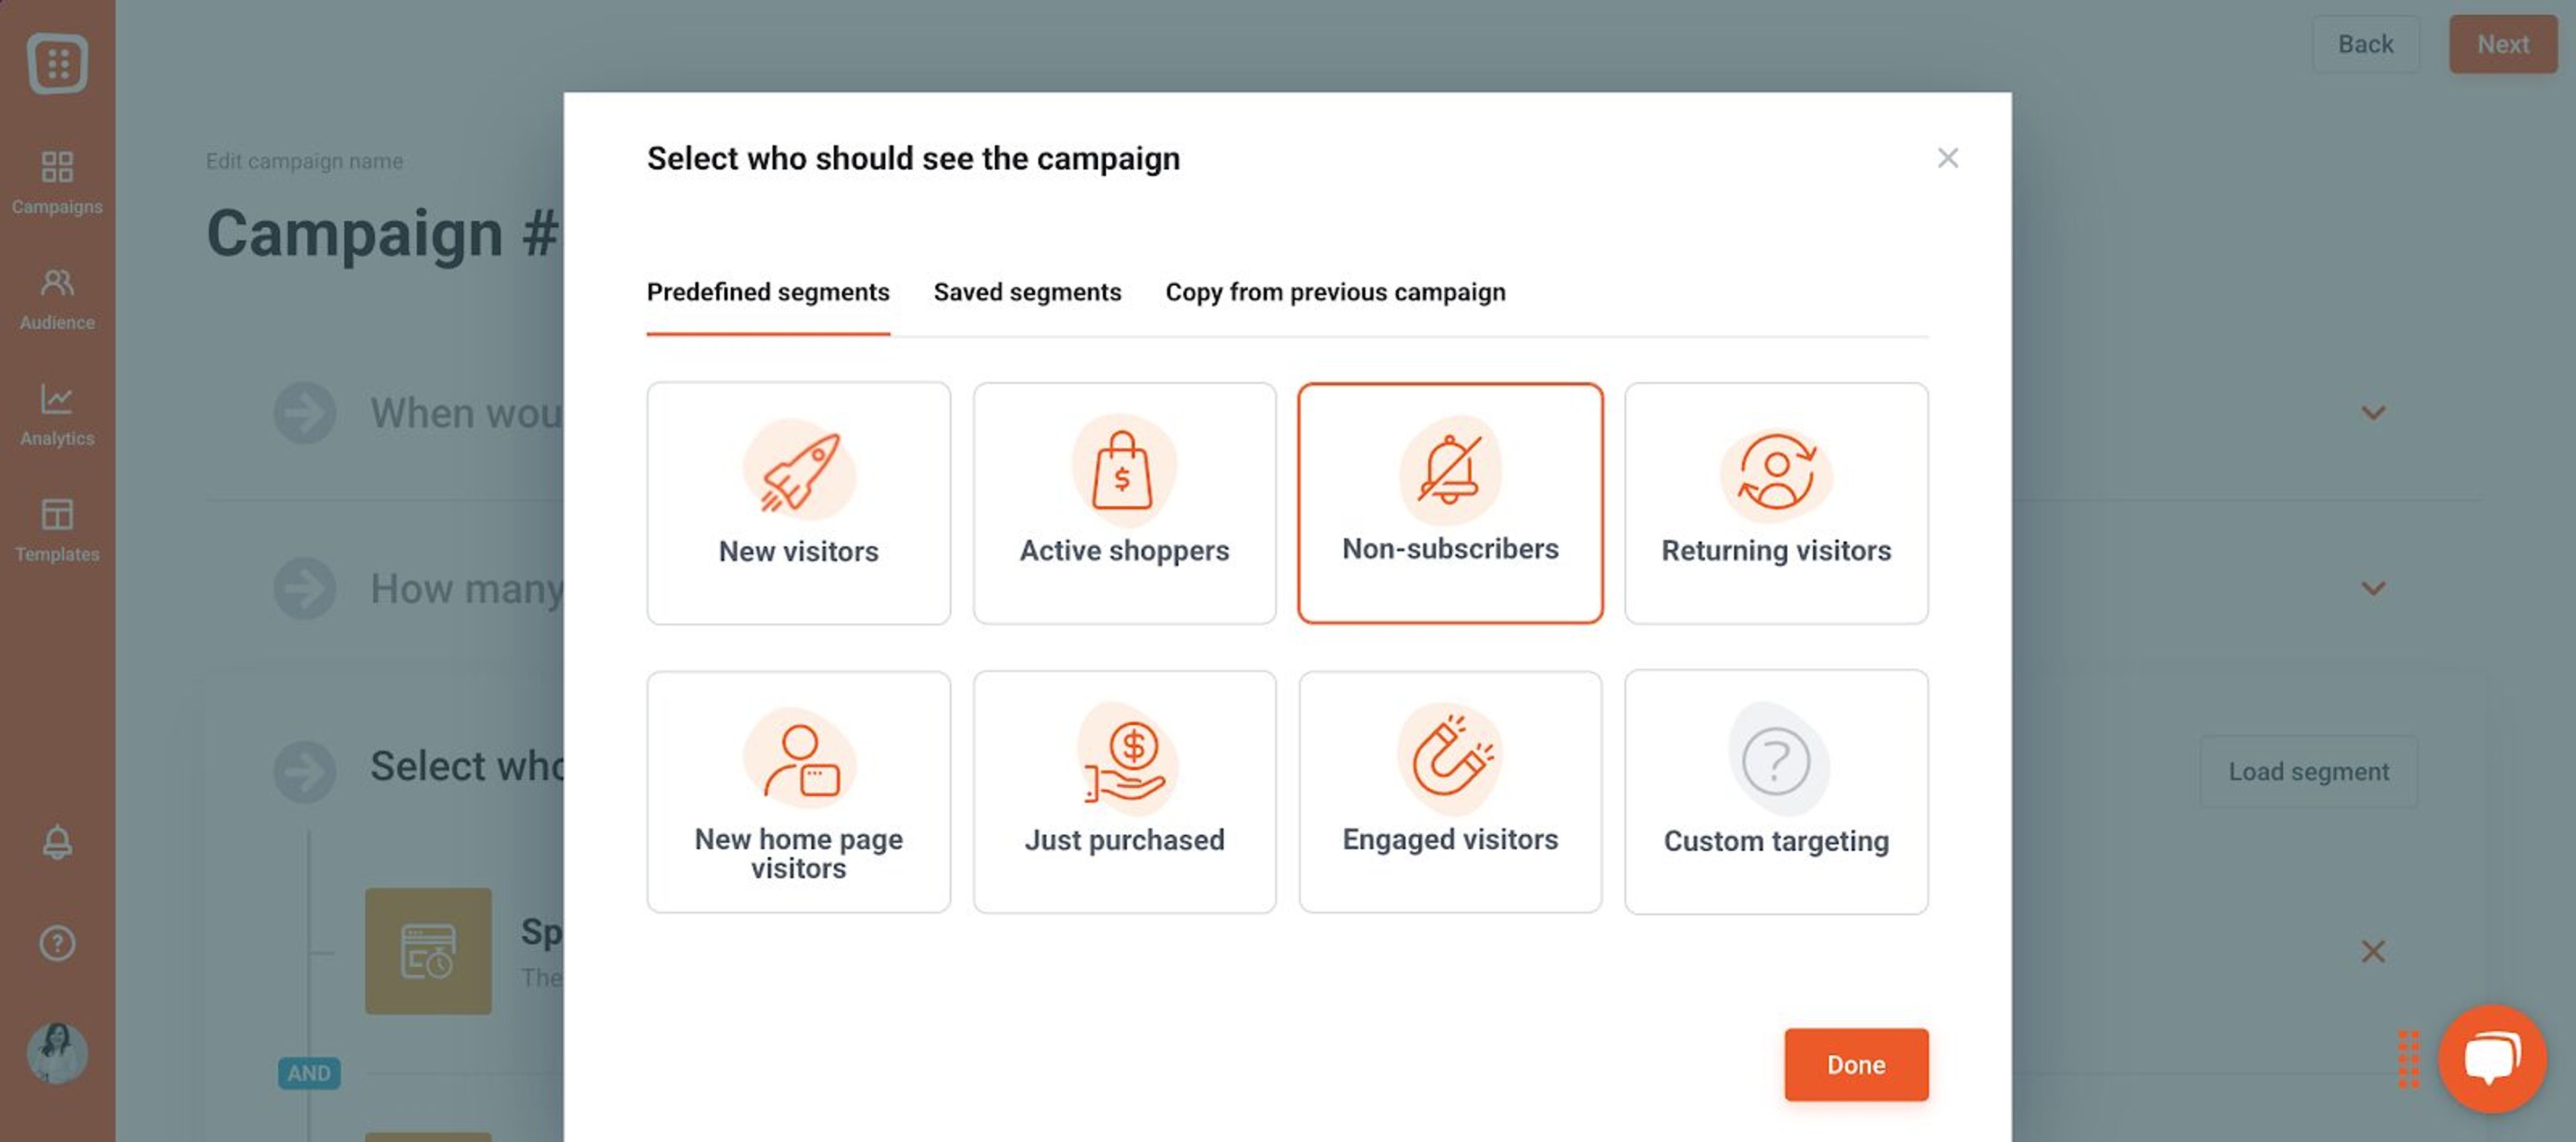Click the dotted grip beside chat bubble

pyautogui.click(x=2409, y=1059)
